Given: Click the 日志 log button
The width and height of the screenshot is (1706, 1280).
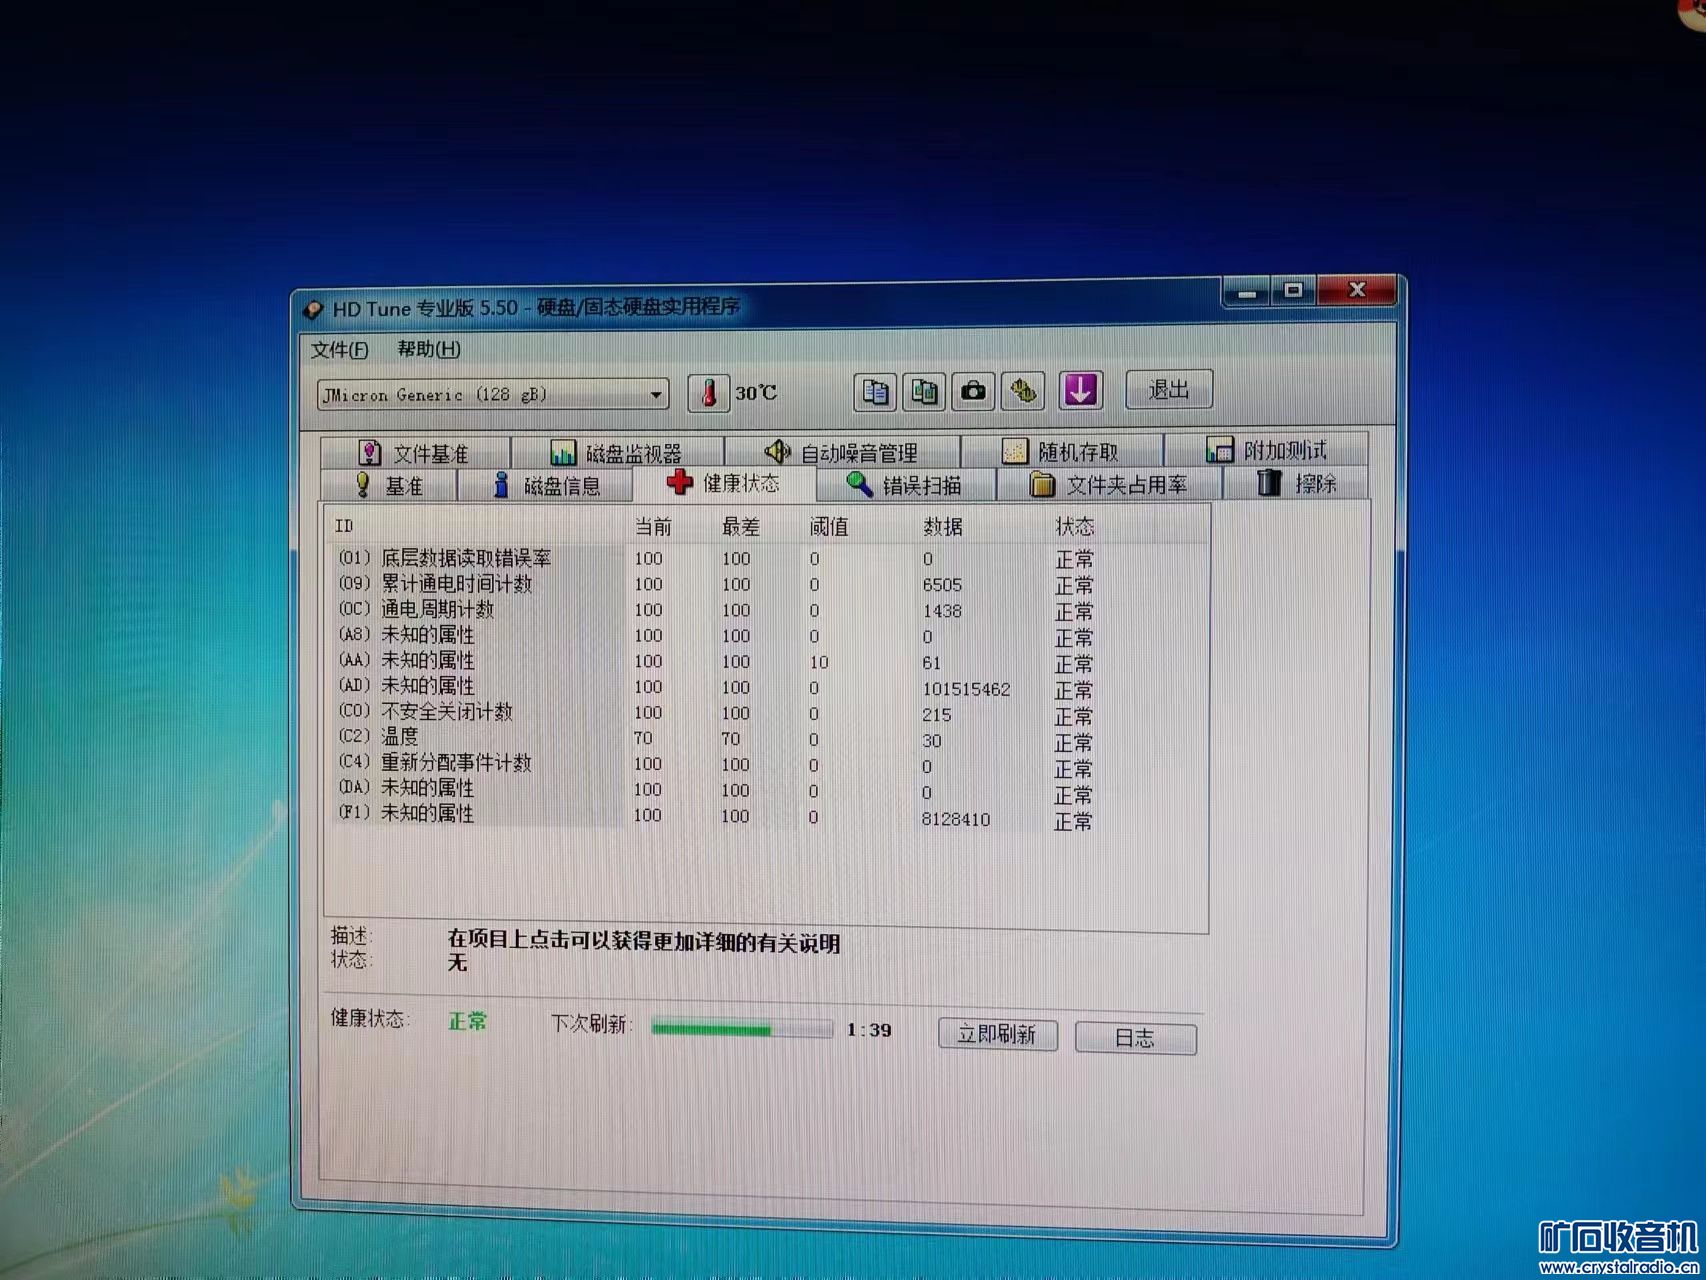Looking at the screenshot, I should (1135, 1038).
